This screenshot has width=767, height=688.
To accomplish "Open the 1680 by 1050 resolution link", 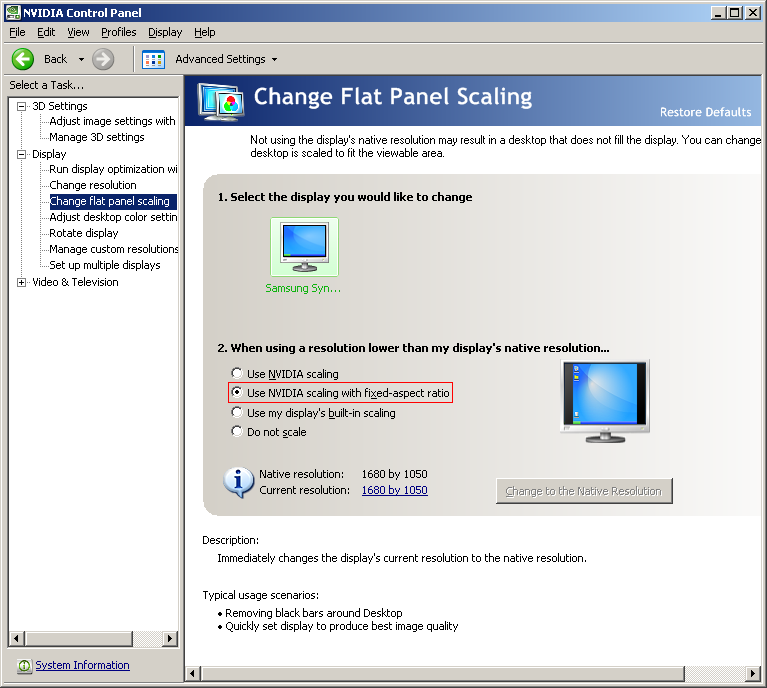I will point(394,490).
